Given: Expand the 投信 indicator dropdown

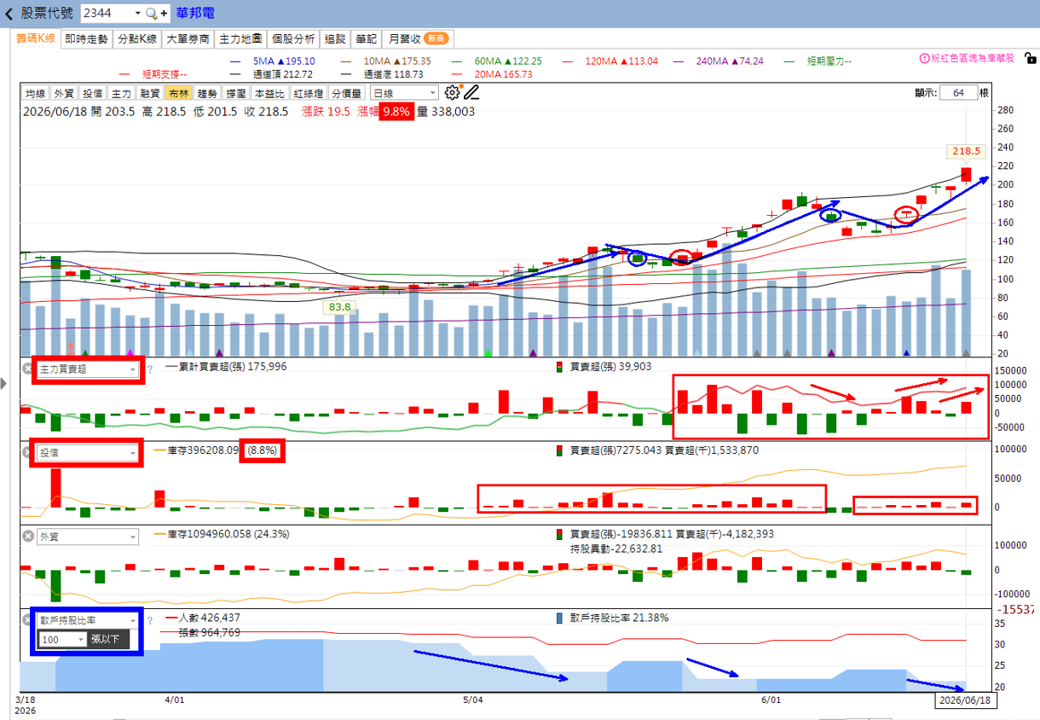Looking at the screenshot, I should tap(87, 453).
